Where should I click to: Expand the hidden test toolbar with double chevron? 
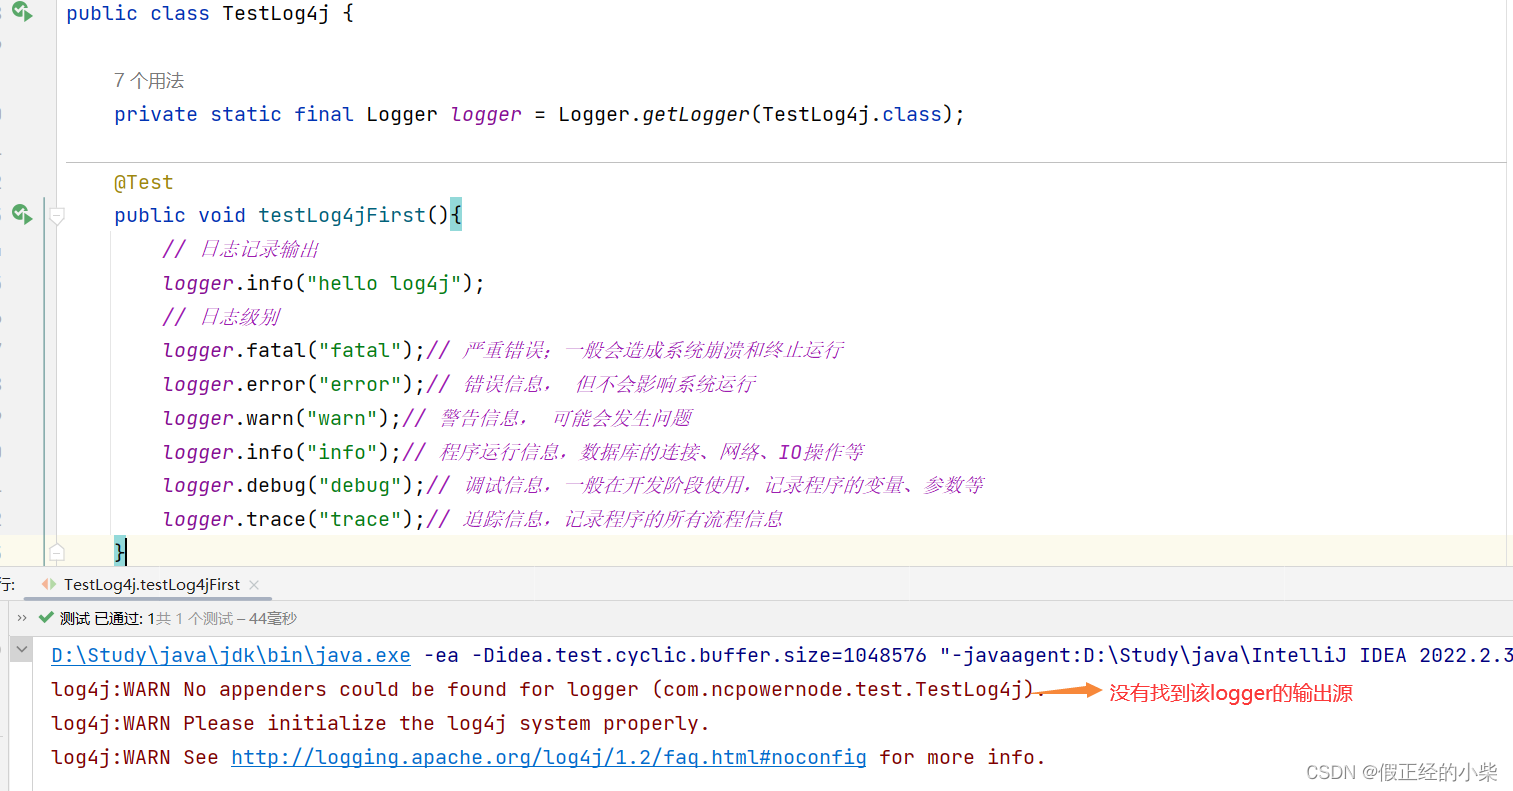click(22, 618)
